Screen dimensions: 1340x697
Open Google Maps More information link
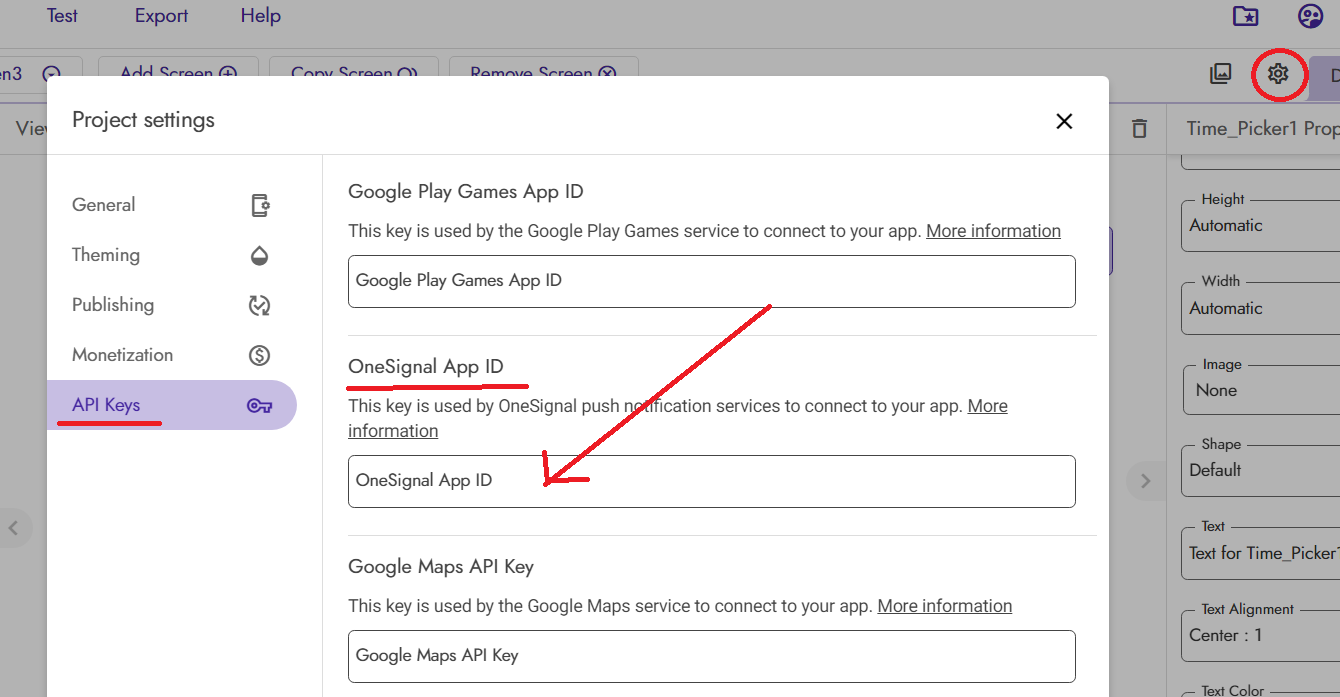click(944, 606)
